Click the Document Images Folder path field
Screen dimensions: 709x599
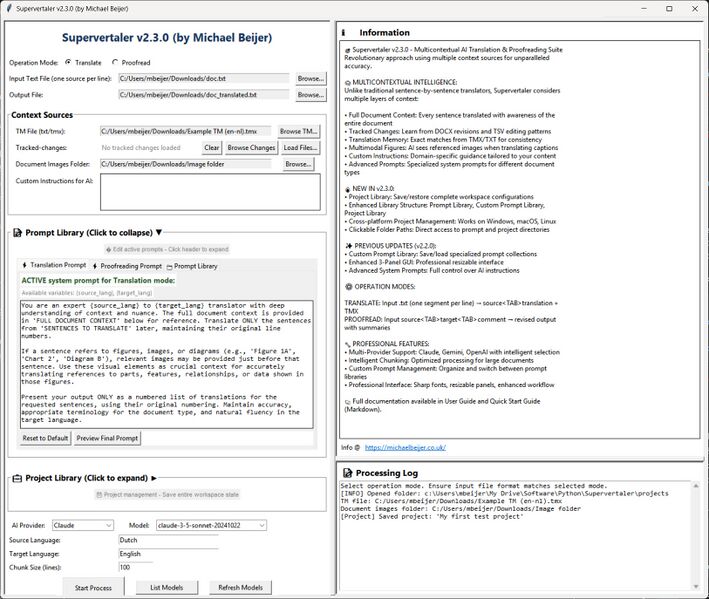185,164
